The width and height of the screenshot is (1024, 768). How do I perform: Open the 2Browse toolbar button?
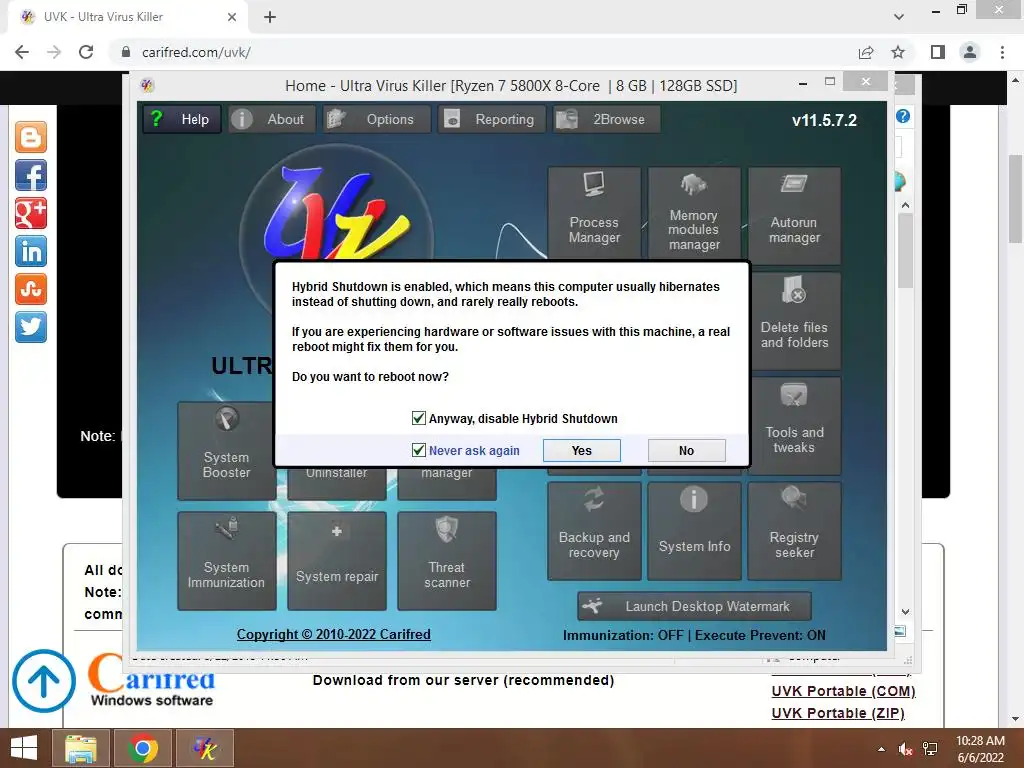pyautogui.click(x=607, y=120)
